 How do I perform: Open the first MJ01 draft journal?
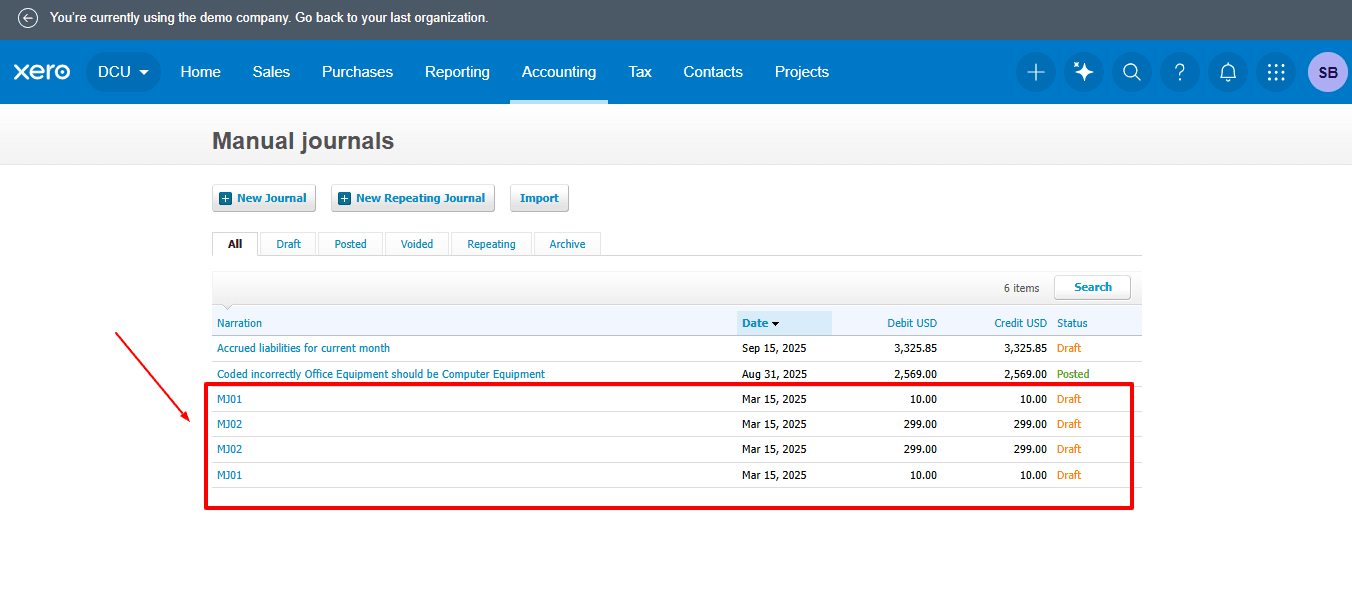pos(229,398)
